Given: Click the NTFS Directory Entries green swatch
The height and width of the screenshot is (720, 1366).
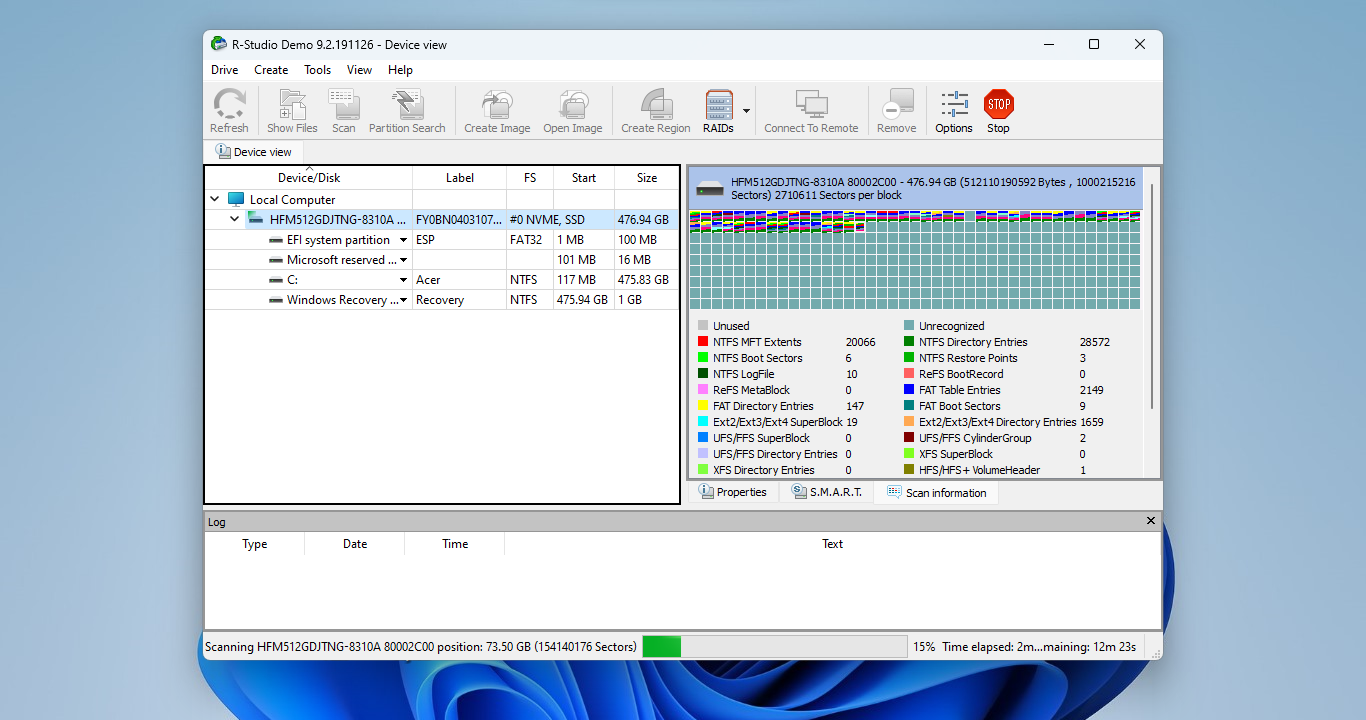Looking at the screenshot, I should [909, 342].
